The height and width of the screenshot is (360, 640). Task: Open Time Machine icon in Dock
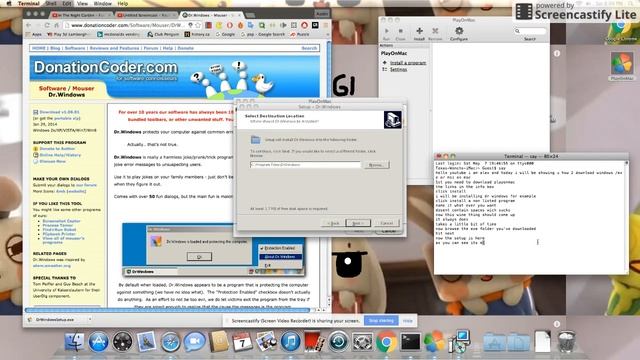pos(338,342)
